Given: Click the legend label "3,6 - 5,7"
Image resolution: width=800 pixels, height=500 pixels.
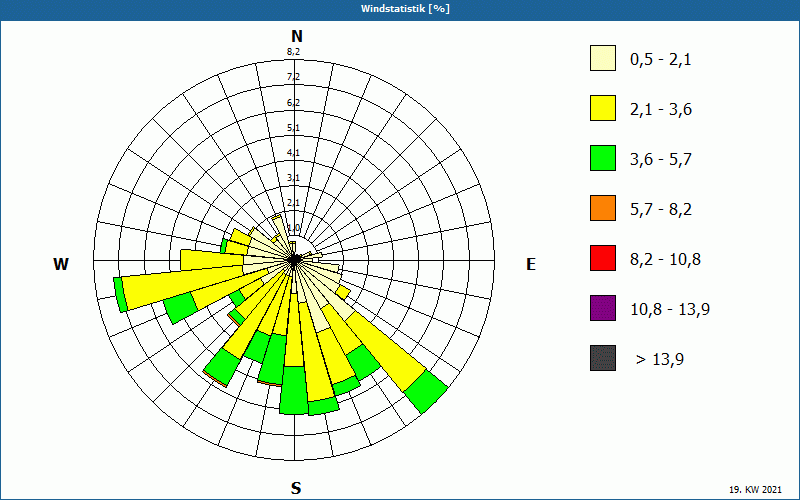Looking at the screenshot, I should point(661,160).
